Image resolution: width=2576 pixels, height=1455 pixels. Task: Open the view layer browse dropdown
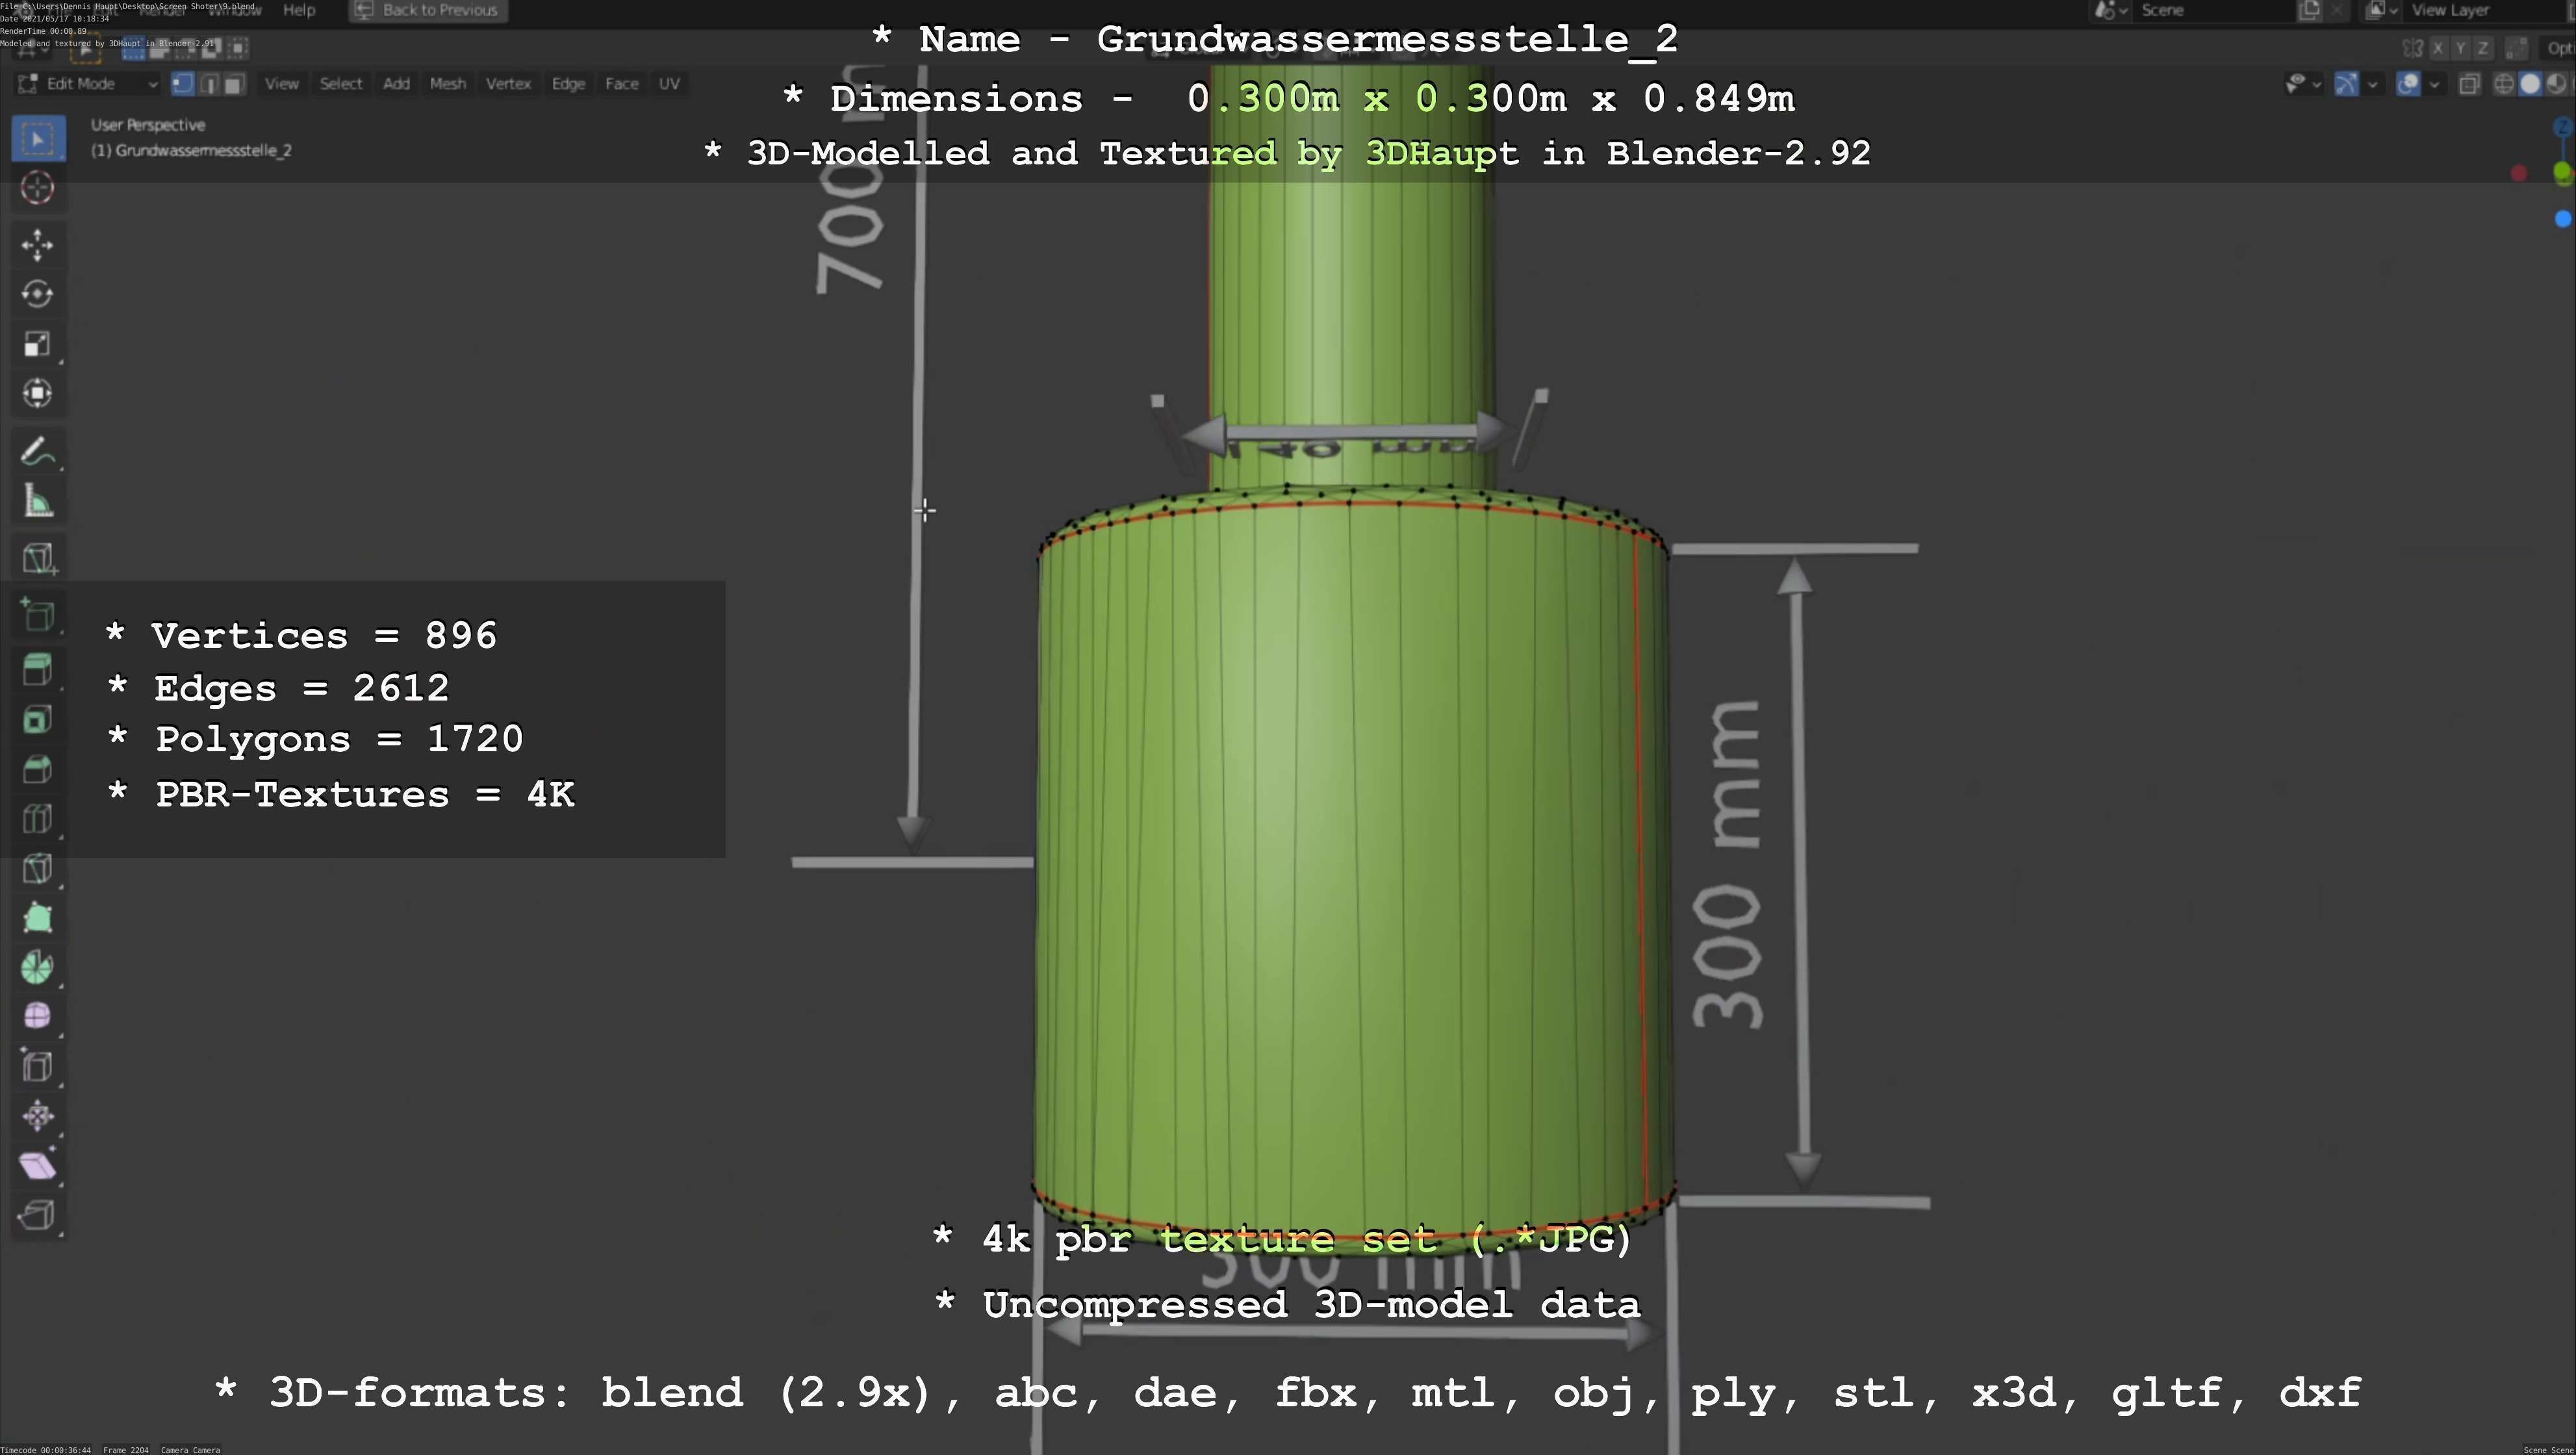2381,10
